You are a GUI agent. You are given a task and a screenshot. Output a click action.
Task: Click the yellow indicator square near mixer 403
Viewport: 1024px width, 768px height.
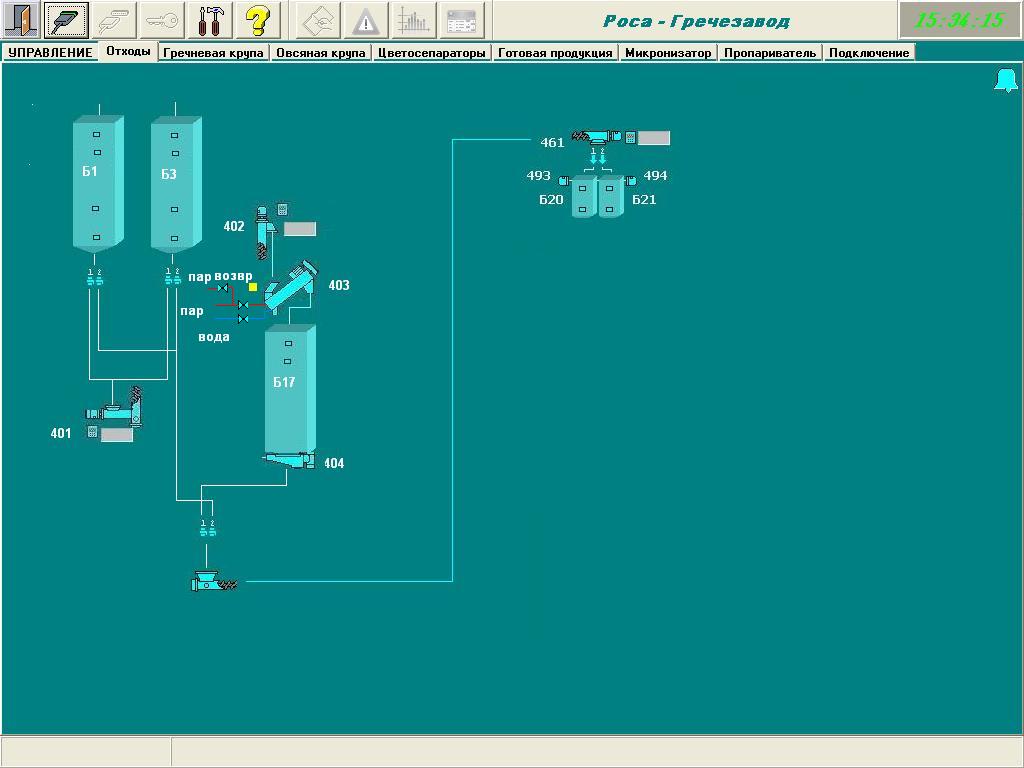coord(253,287)
